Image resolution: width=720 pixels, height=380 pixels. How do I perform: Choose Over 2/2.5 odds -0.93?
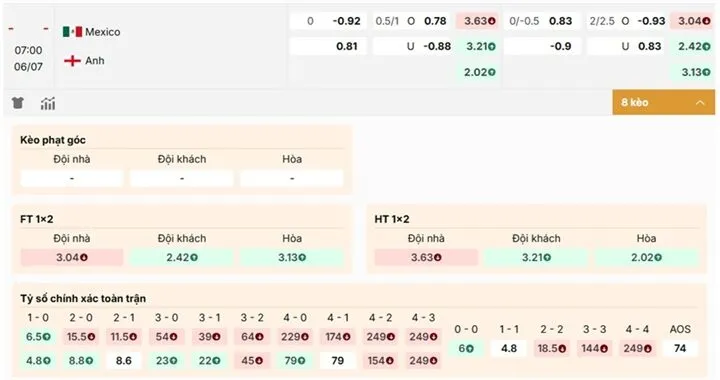point(626,21)
